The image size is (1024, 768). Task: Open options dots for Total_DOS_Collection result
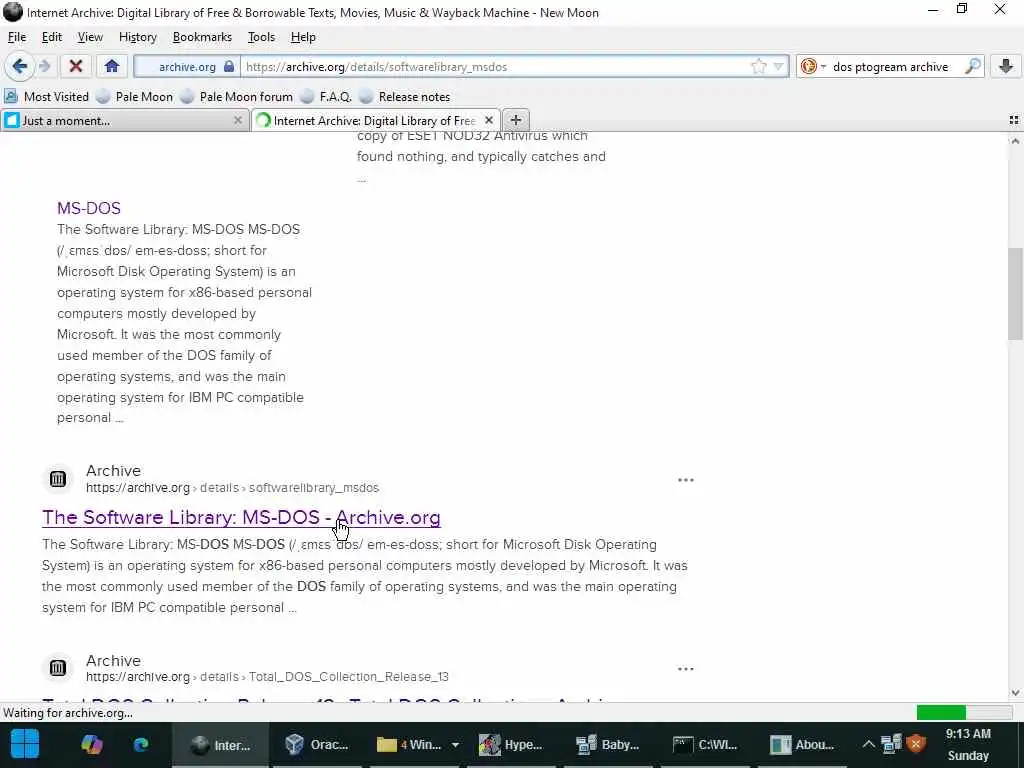[x=686, y=669]
